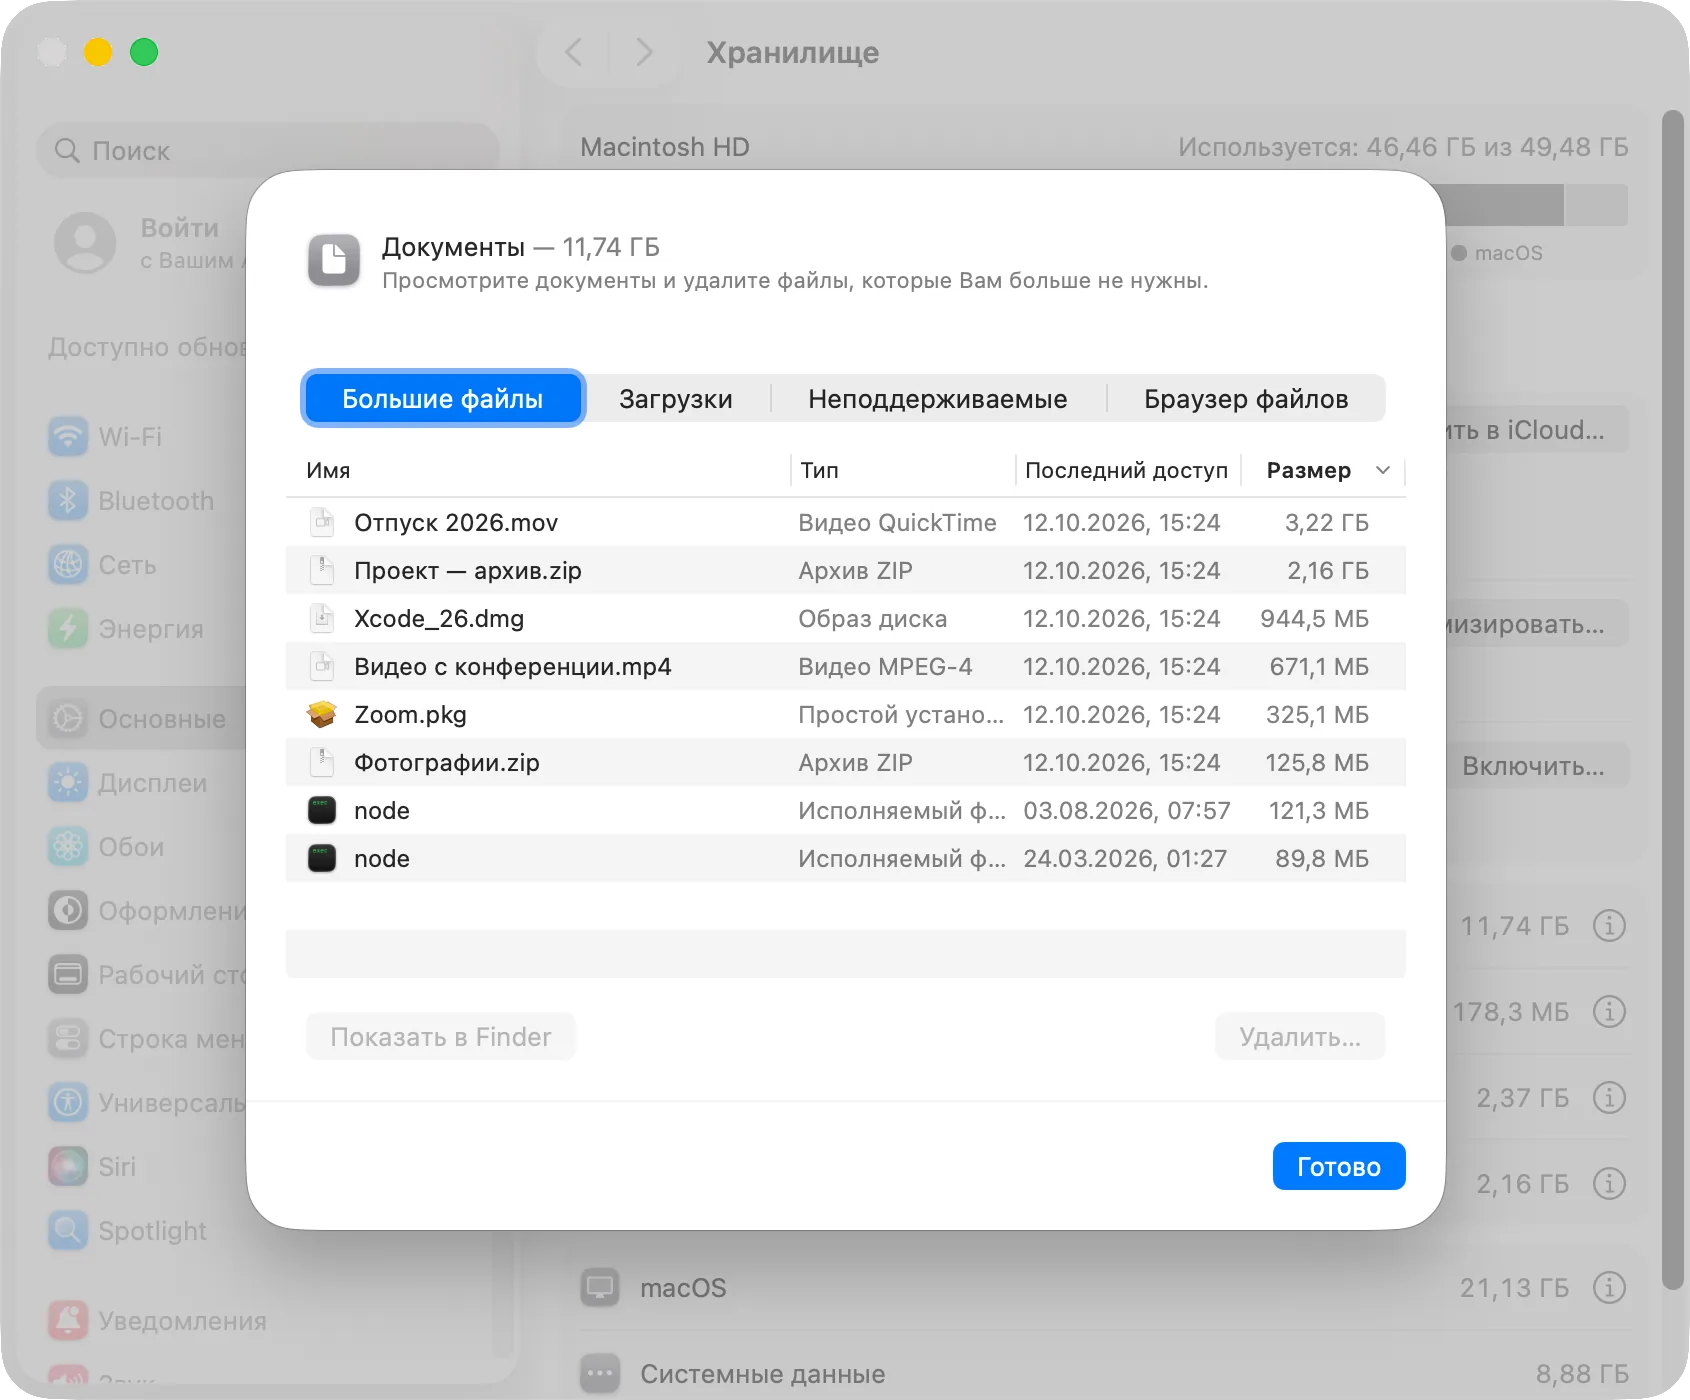Click the Documents icon in dialog header
This screenshot has width=1690, height=1400.
[334, 261]
